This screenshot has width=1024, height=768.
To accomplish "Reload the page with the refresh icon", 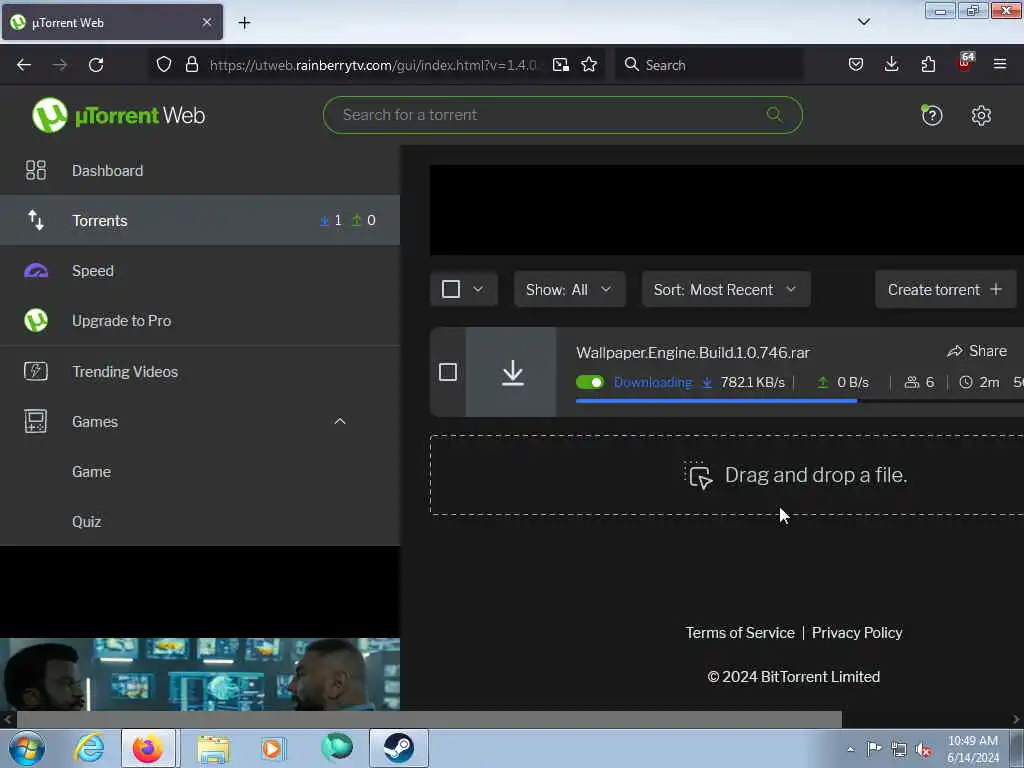I will pyautogui.click(x=96, y=65).
